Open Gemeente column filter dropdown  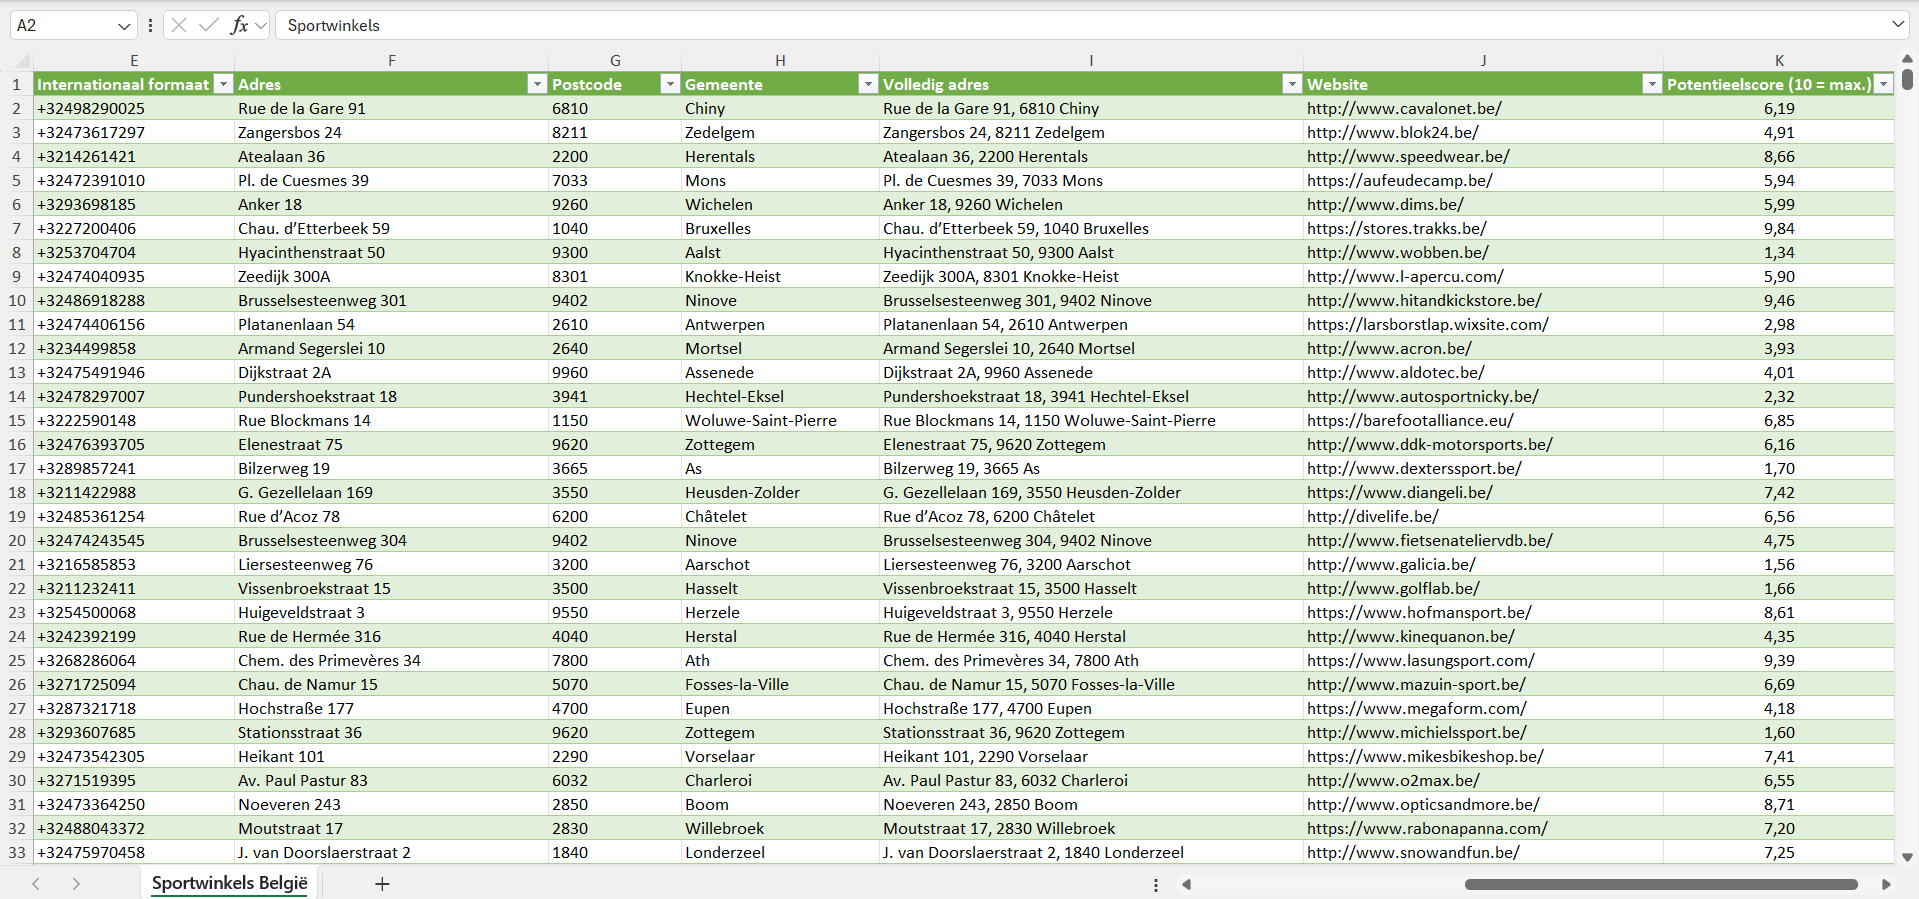point(868,84)
